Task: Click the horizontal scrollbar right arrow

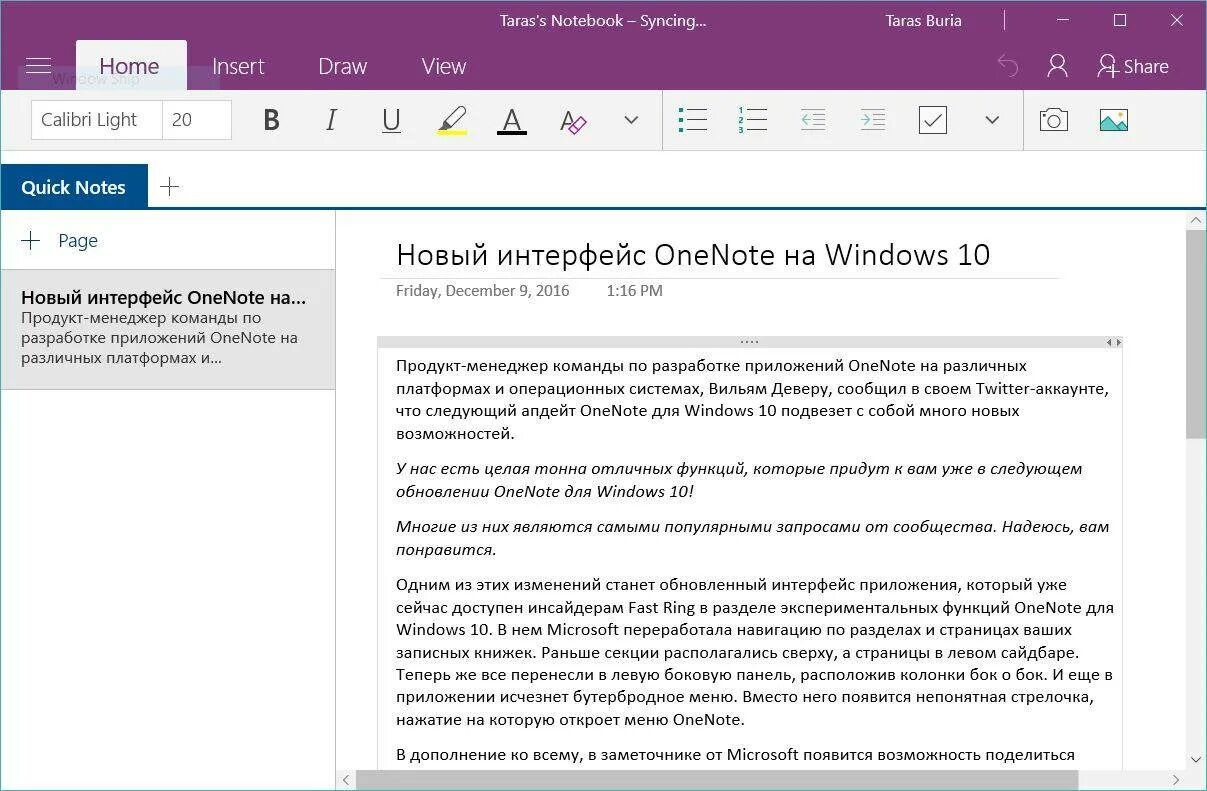Action: (x=1176, y=780)
